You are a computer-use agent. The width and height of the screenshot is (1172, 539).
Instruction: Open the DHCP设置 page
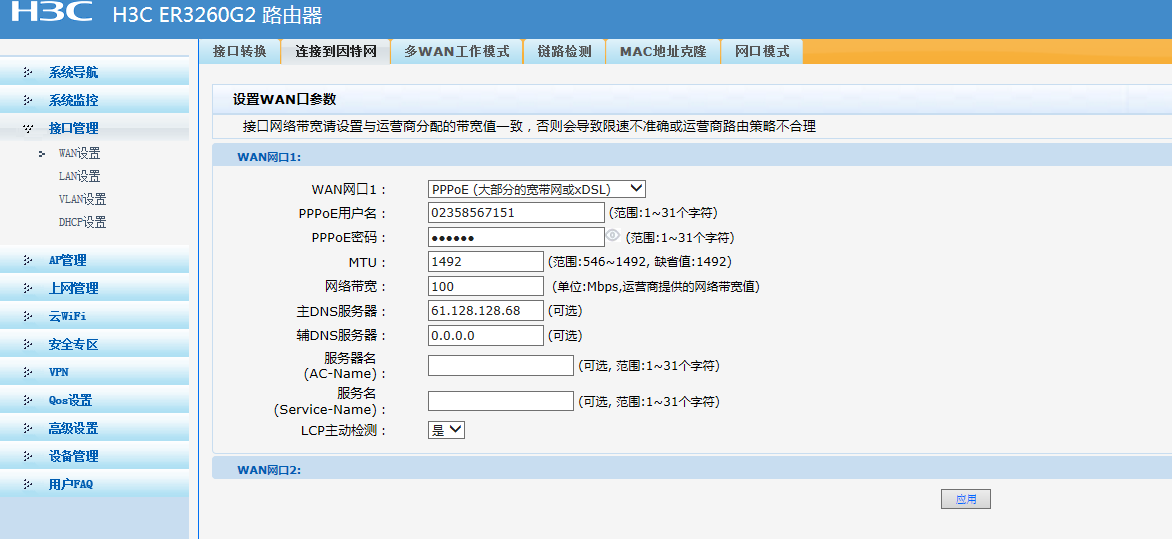click(x=82, y=223)
